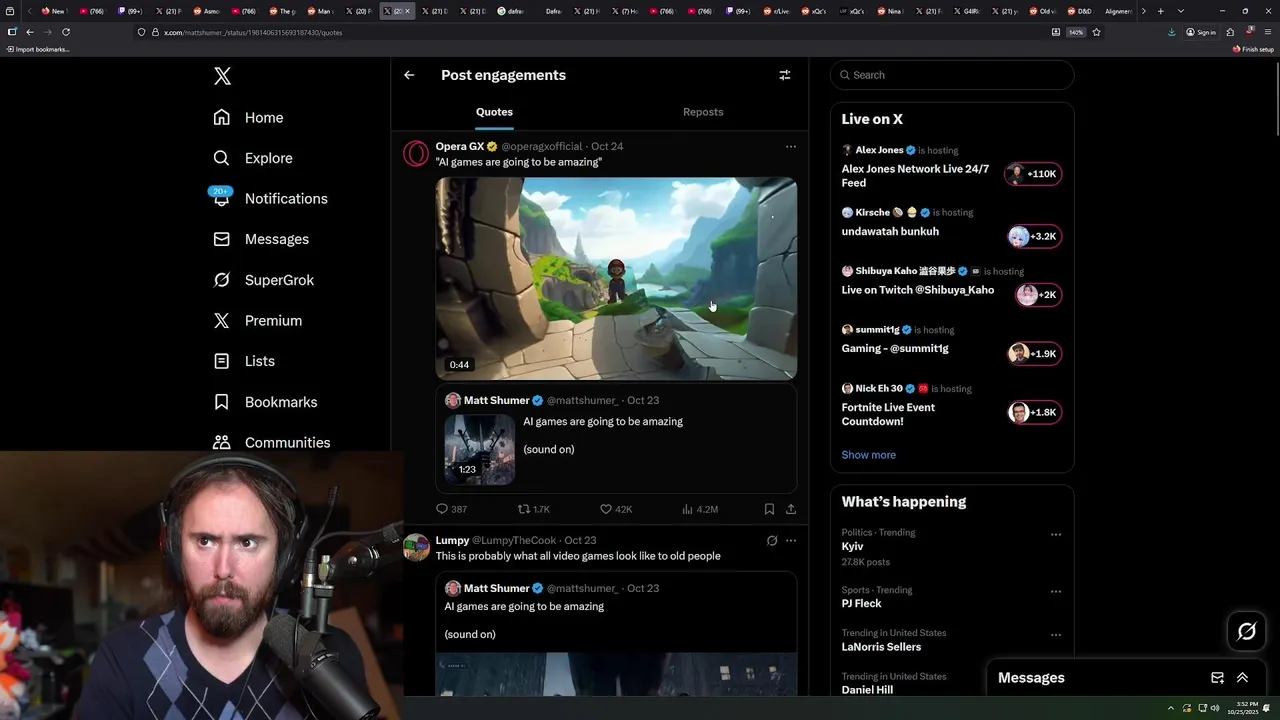Image resolution: width=1280 pixels, height=720 pixels.
Task: Repost the Opera GX post
Action: pyautogui.click(x=533, y=509)
